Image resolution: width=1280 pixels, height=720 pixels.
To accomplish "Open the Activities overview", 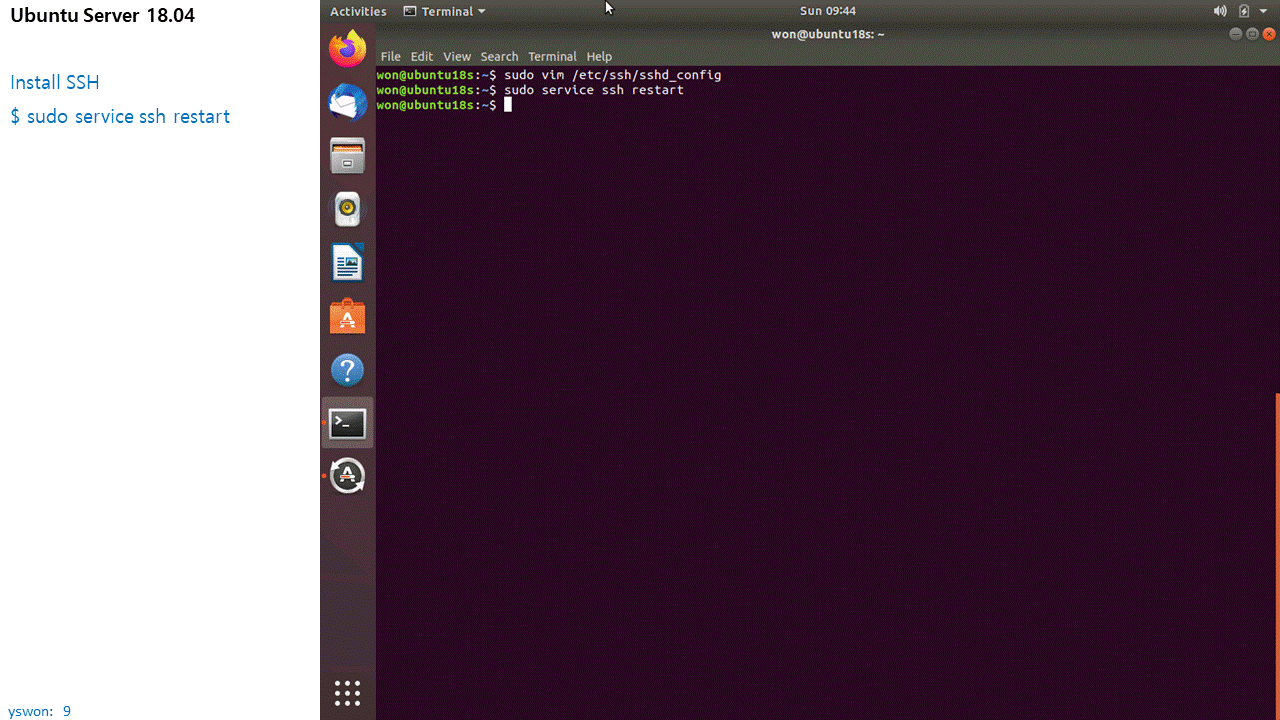I will tap(358, 11).
